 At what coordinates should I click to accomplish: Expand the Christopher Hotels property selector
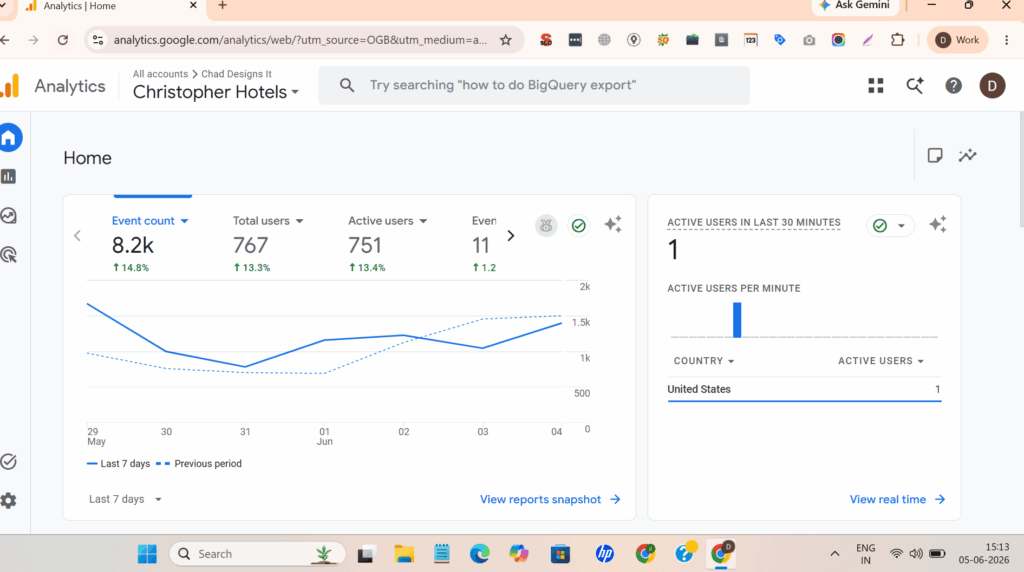pos(216,92)
